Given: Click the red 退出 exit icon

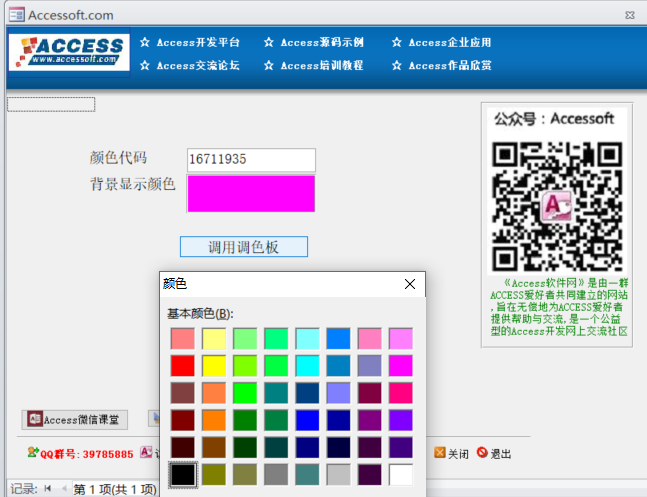Looking at the screenshot, I should click(482, 452).
